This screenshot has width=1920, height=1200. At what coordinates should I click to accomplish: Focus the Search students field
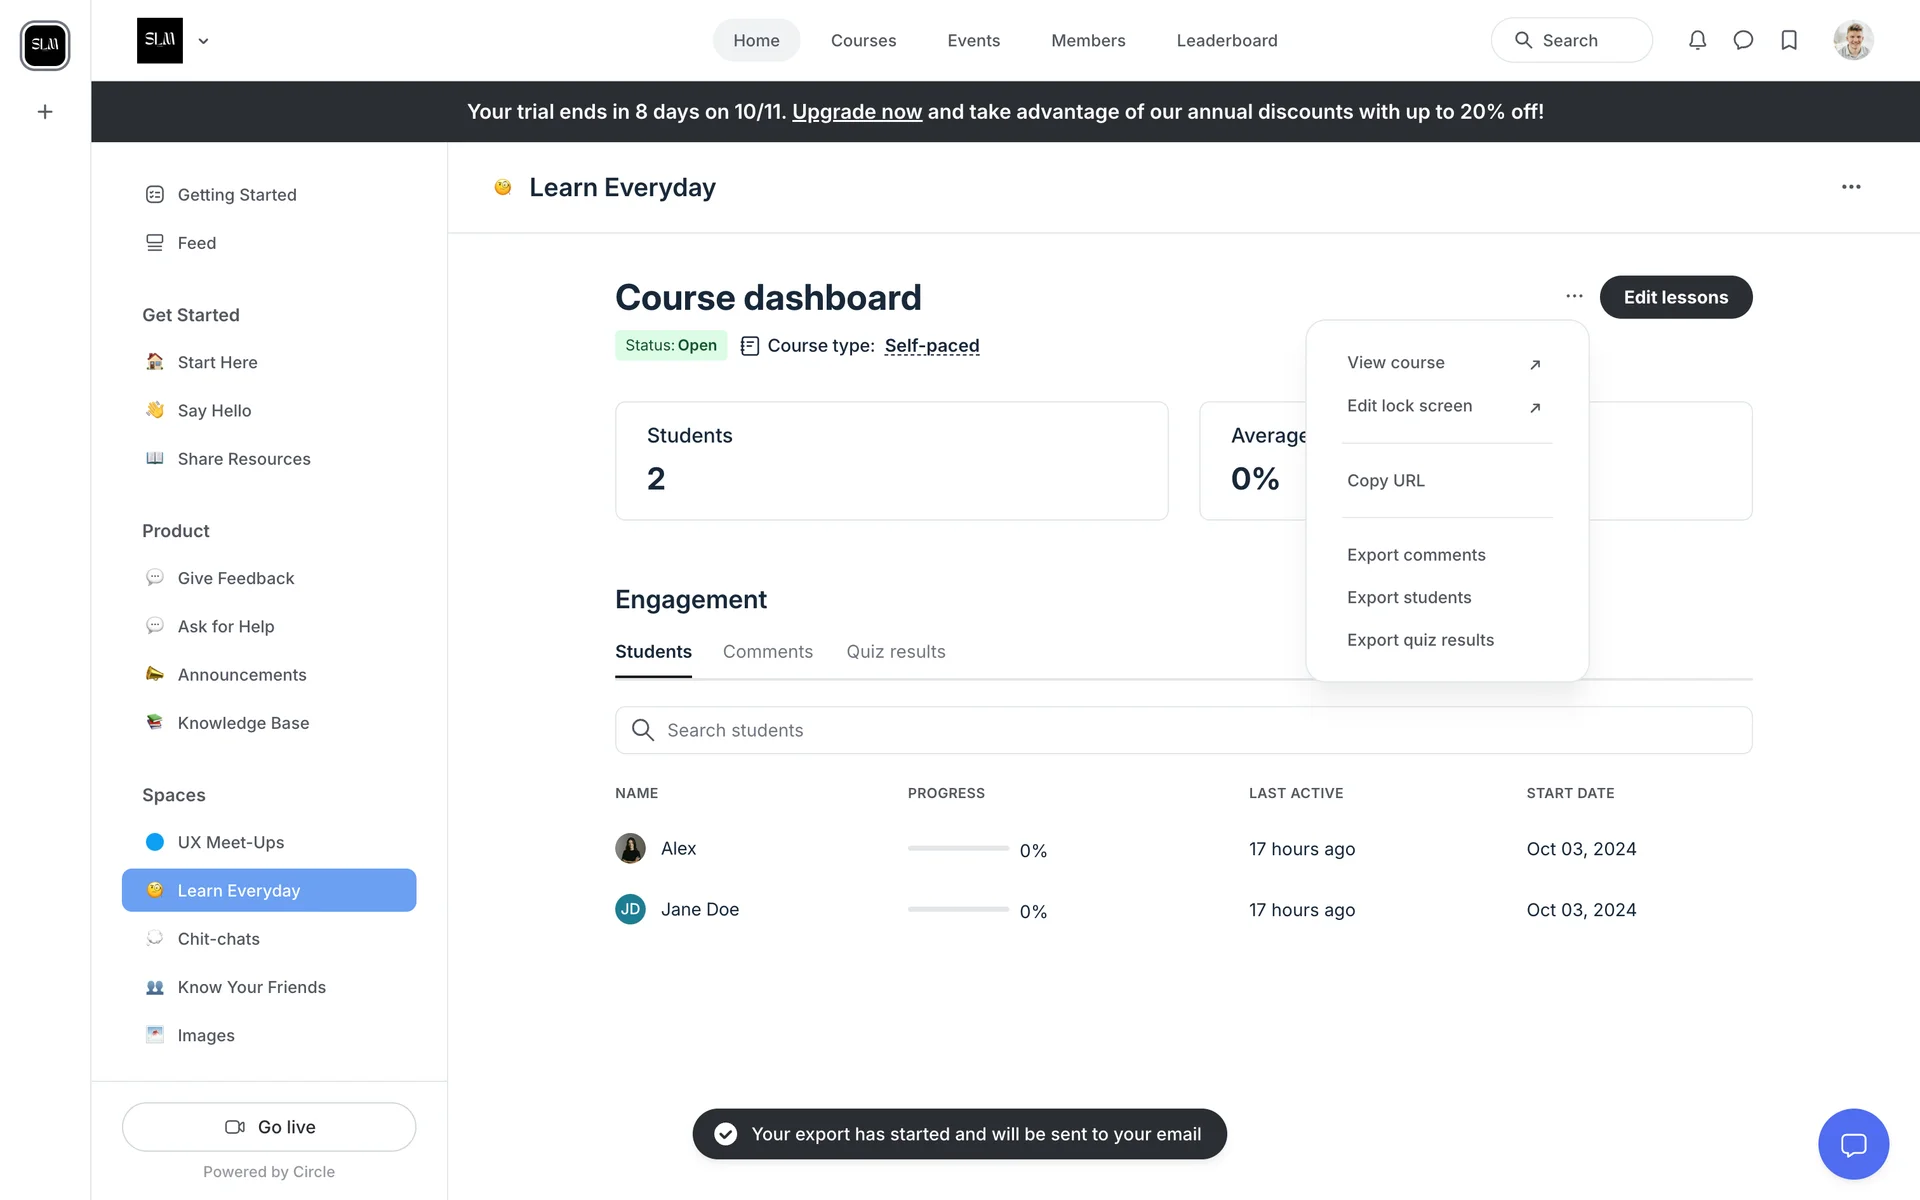[x=1183, y=730]
